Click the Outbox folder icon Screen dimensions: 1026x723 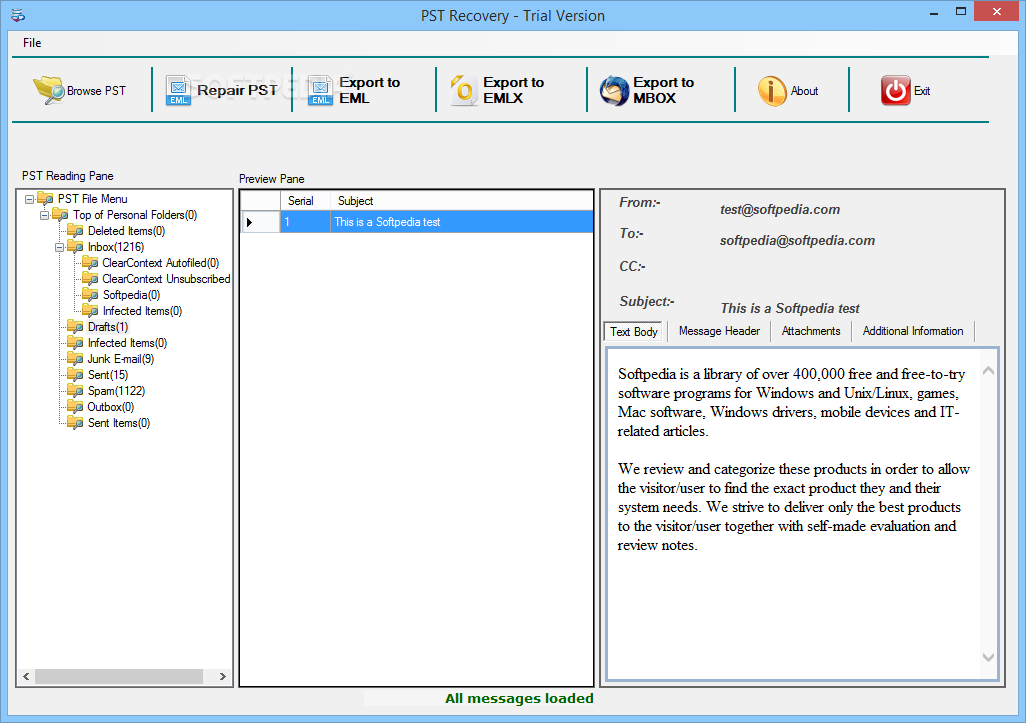point(76,407)
